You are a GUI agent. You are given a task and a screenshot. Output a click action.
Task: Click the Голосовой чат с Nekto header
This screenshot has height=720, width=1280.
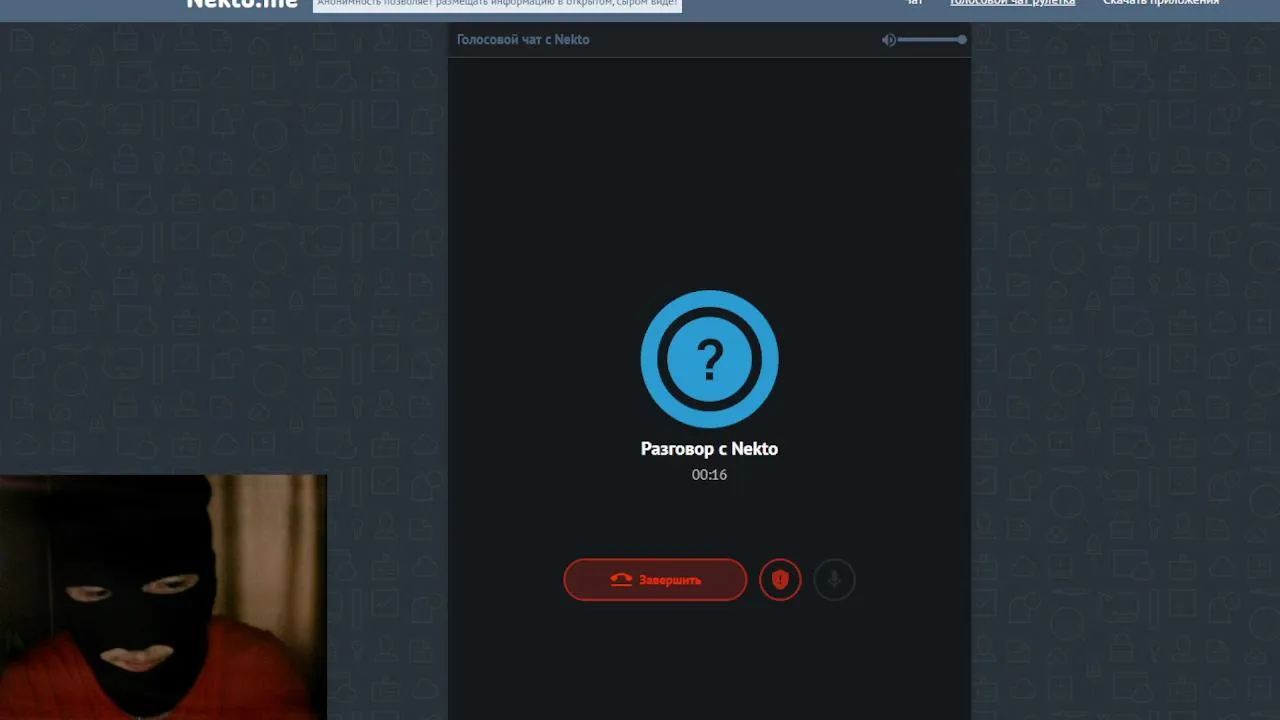tap(523, 40)
